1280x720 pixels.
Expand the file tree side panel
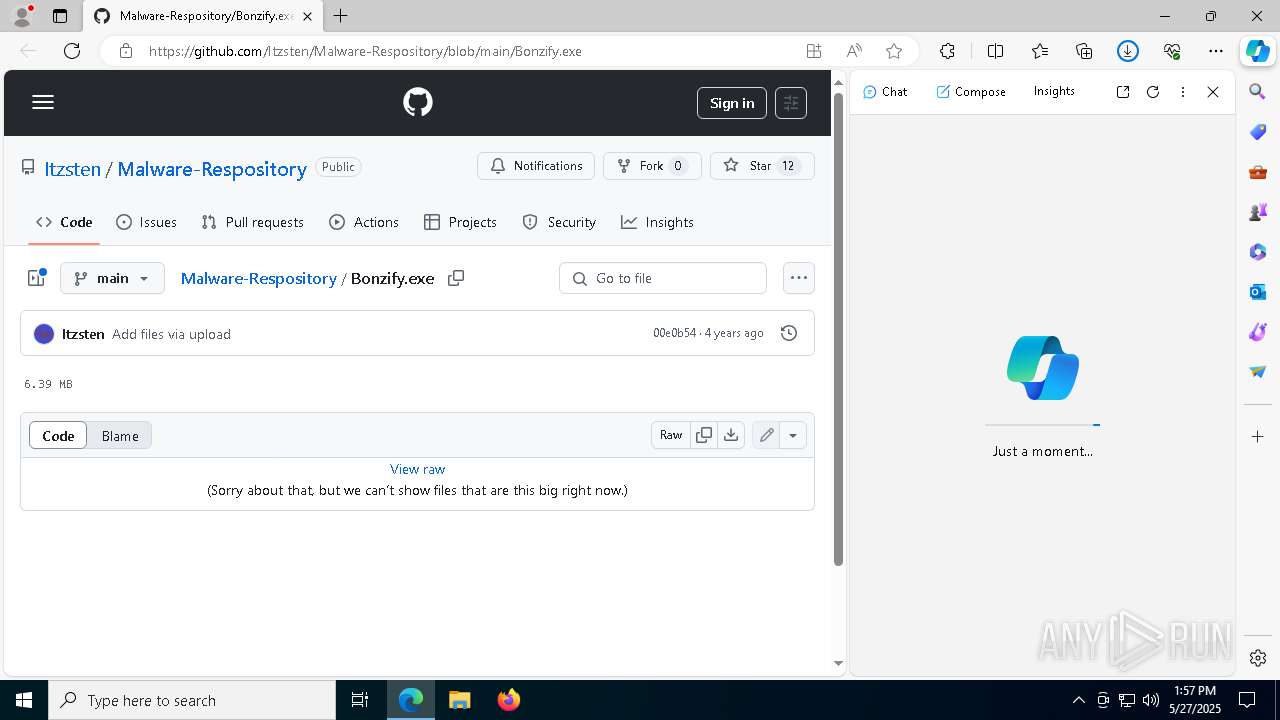(x=37, y=278)
